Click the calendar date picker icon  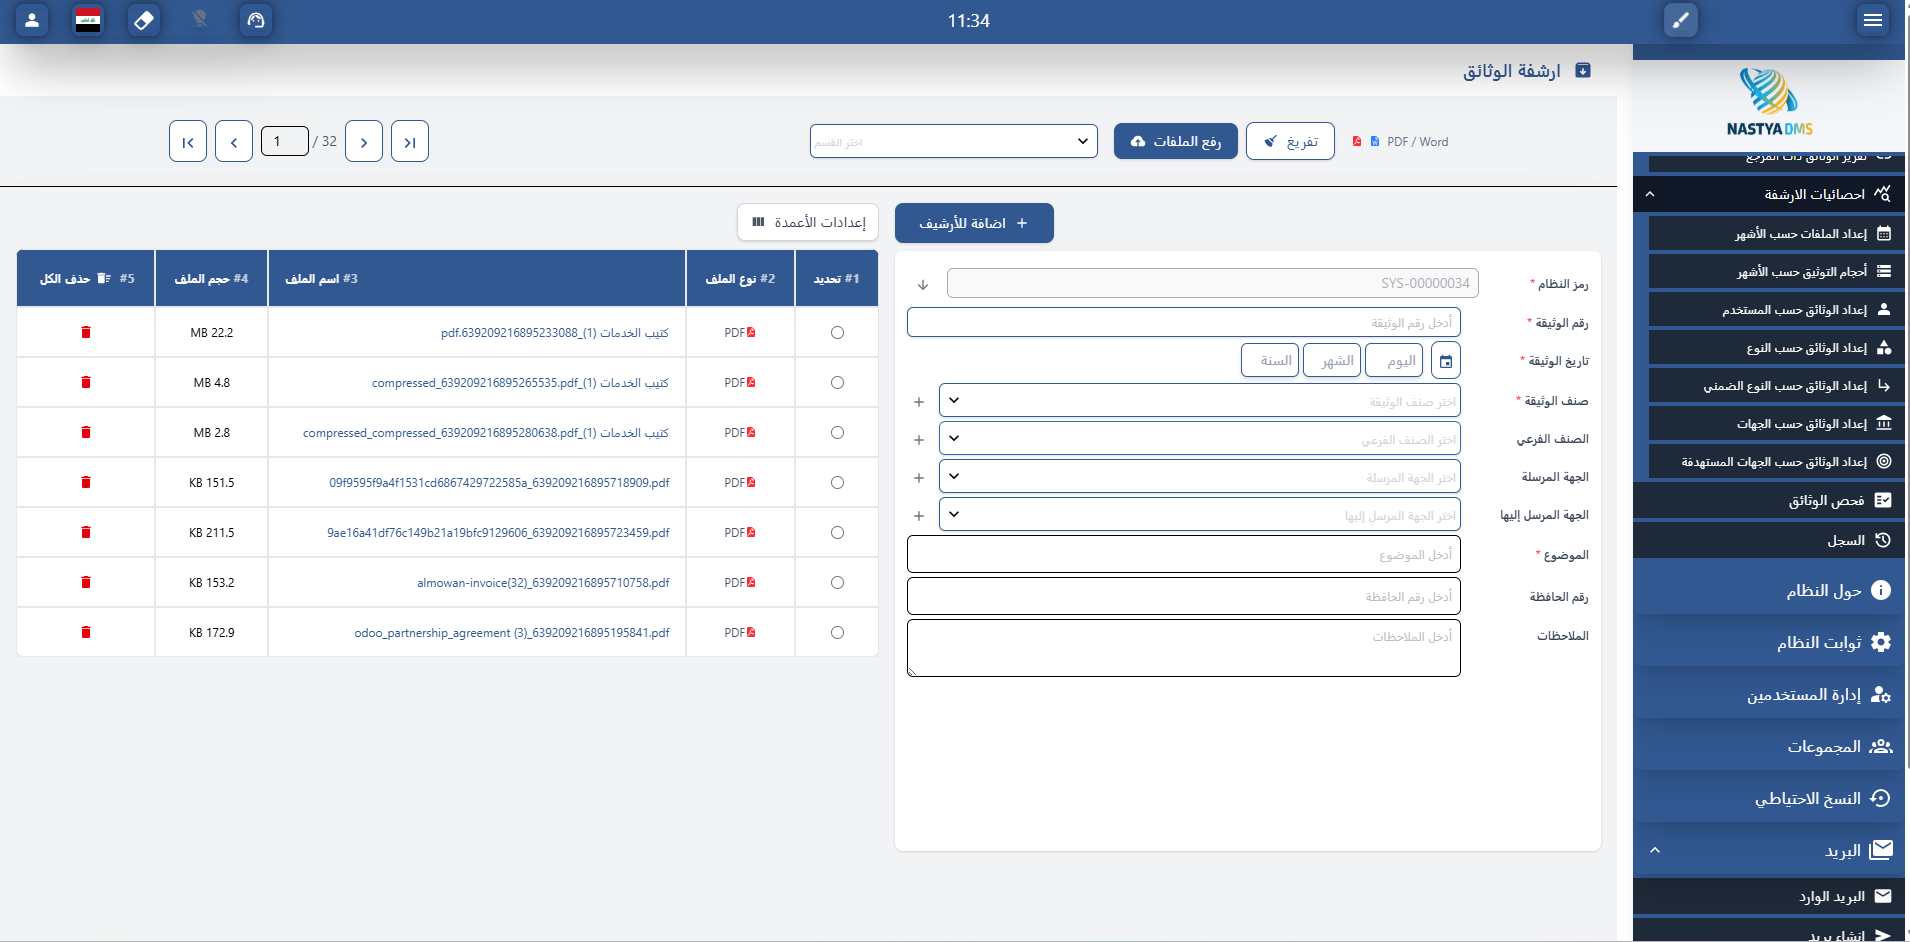pos(1446,361)
